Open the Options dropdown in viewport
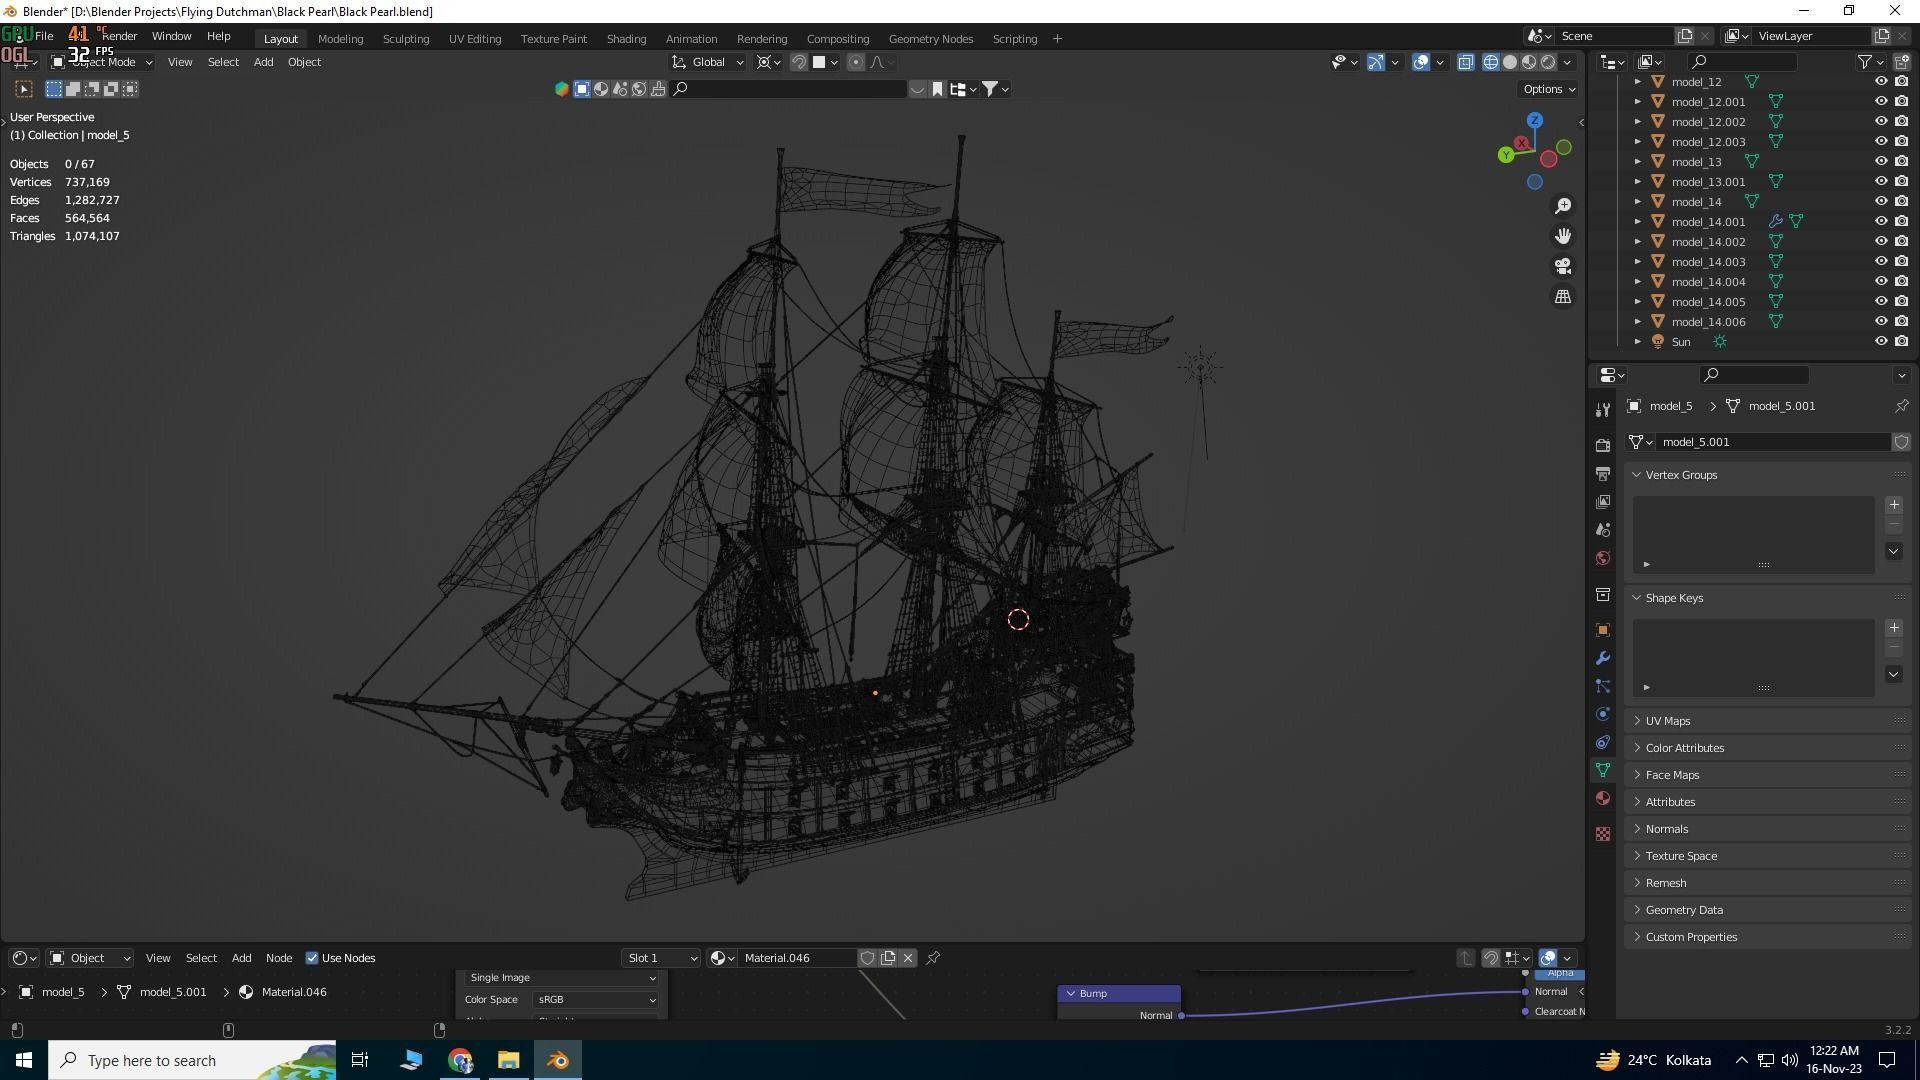This screenshot has width=1920, height=1080. (x=1549, y=89)
